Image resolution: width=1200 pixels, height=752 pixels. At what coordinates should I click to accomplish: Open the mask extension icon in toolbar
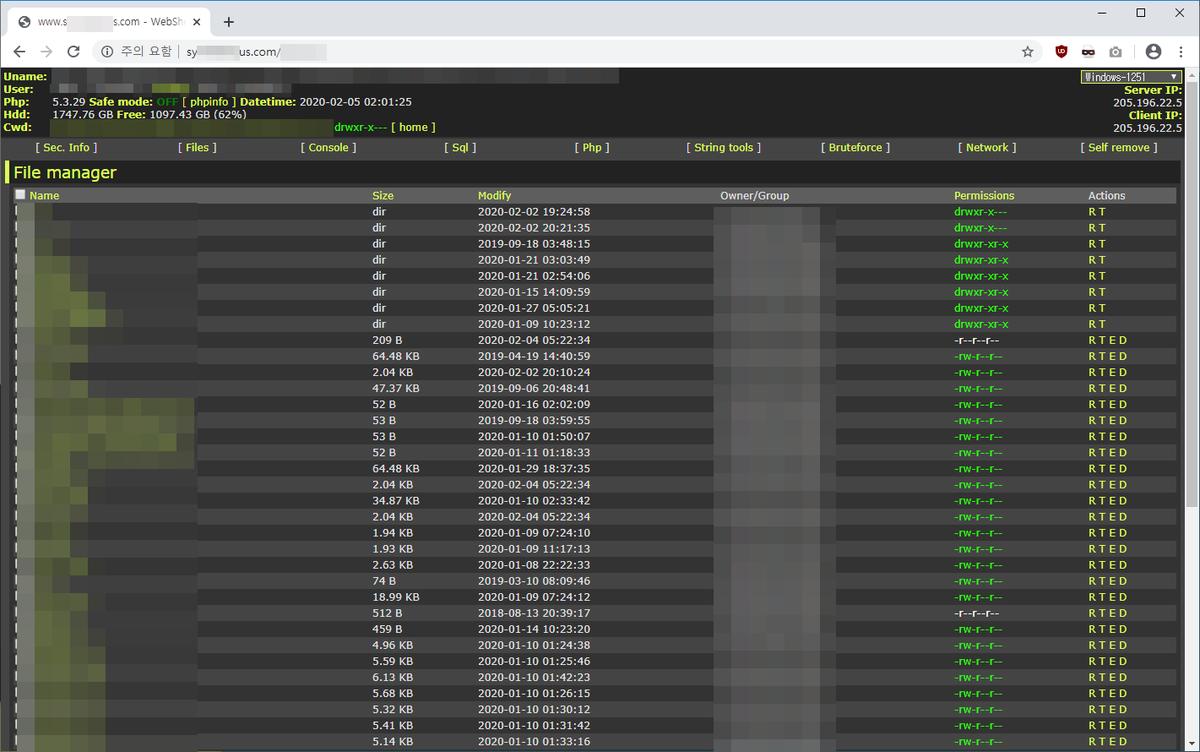[x=1088, y=52]
